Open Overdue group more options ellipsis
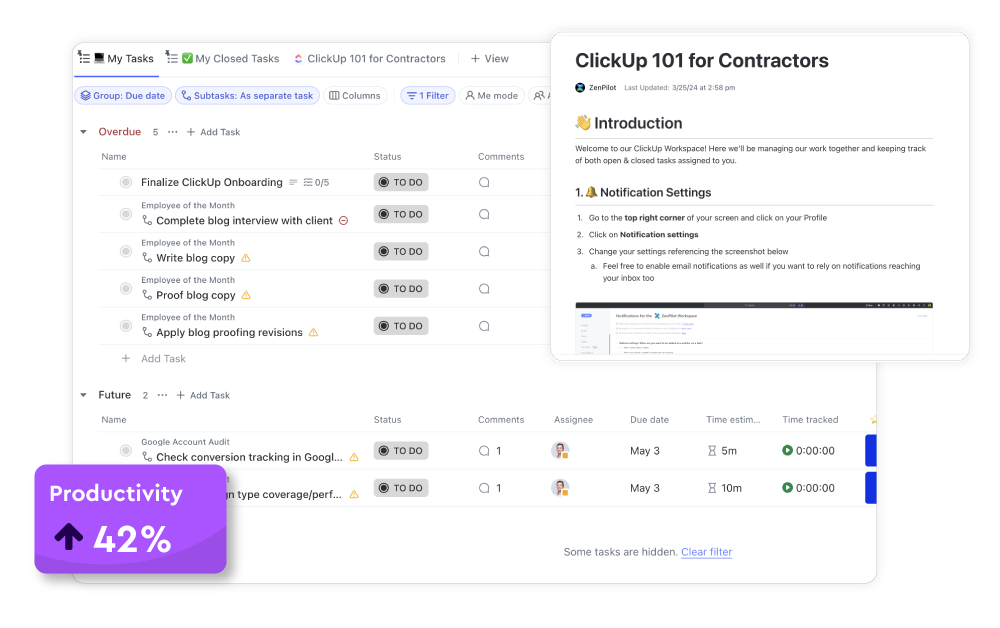 (x=172, y=132)
